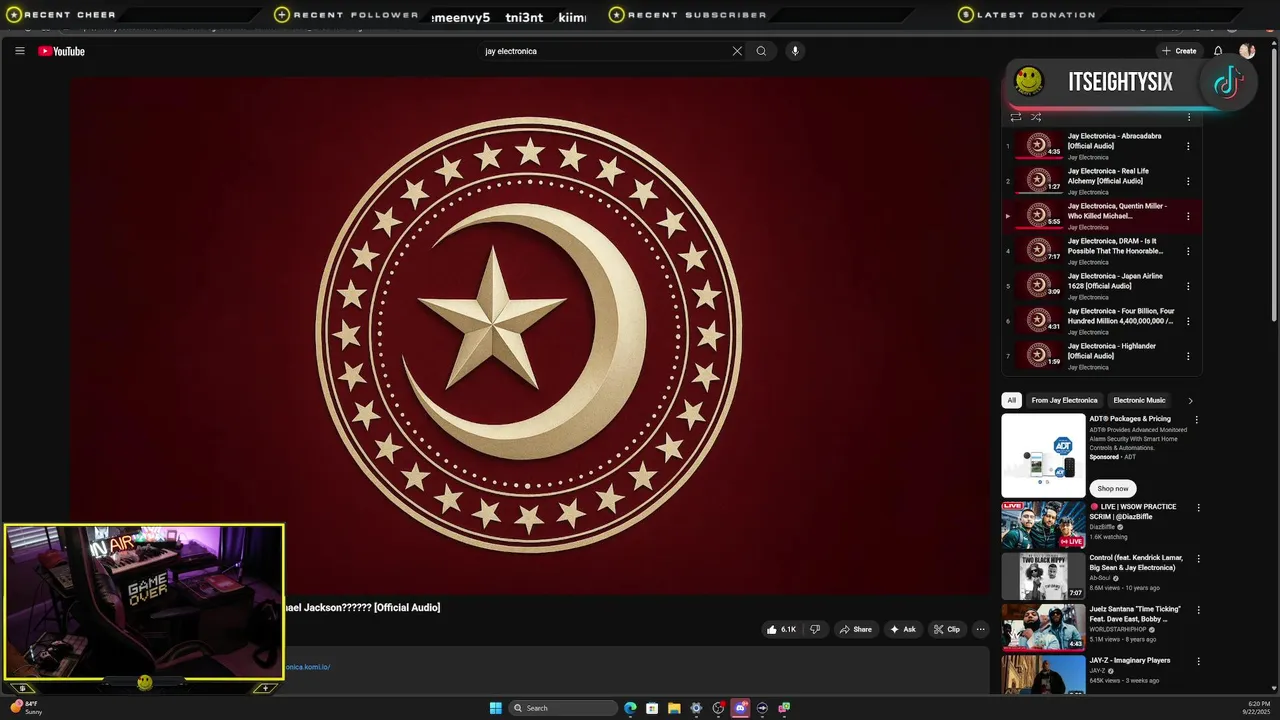1280x720 pixels.
Task: Click the komi.io link in description
Action: pos(307,667)
